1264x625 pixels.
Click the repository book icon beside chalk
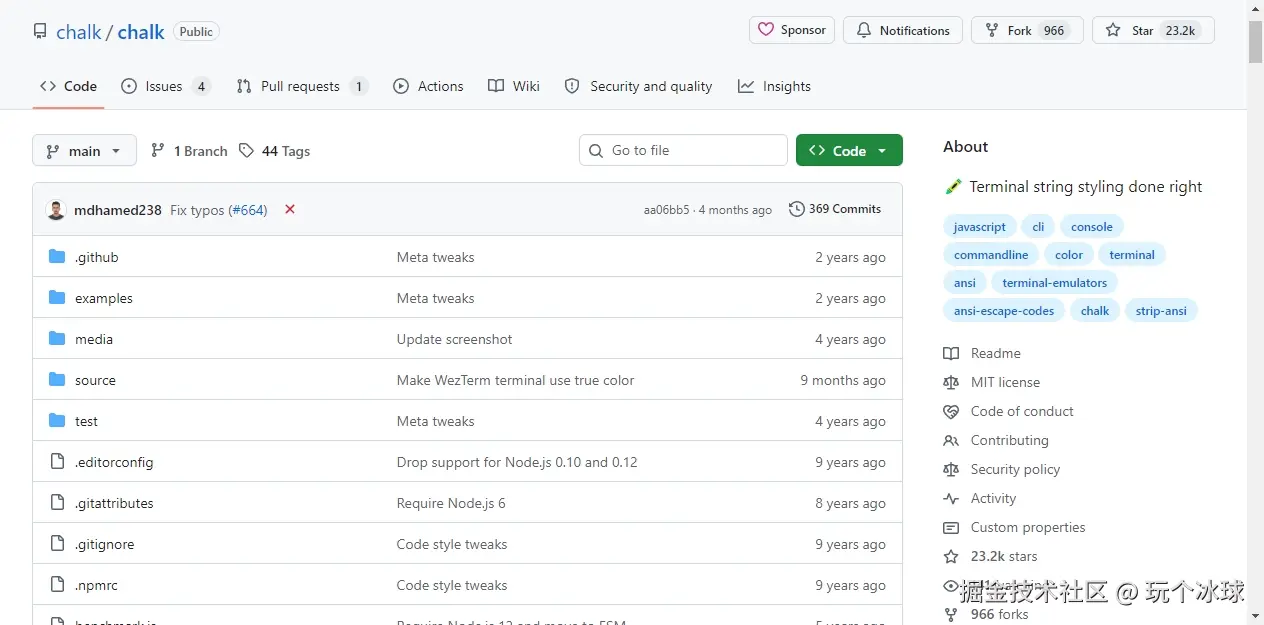[x=40, y=31]
